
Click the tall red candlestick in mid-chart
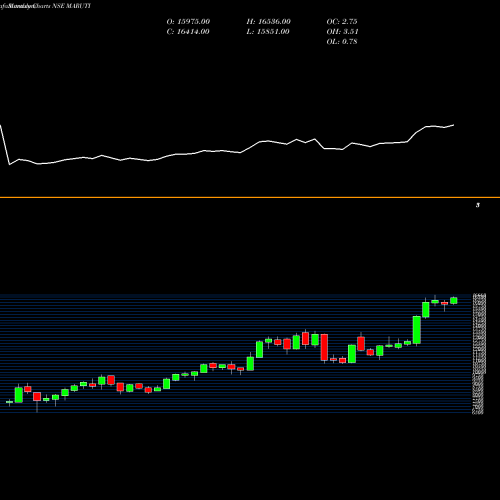coord(324,348)
